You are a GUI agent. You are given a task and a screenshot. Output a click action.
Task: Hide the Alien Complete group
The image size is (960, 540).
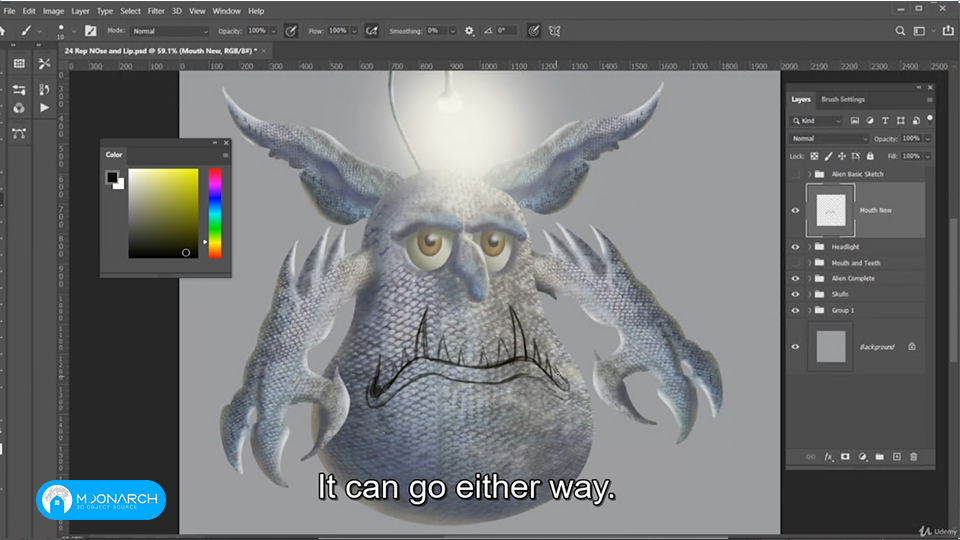pos(795,279)
